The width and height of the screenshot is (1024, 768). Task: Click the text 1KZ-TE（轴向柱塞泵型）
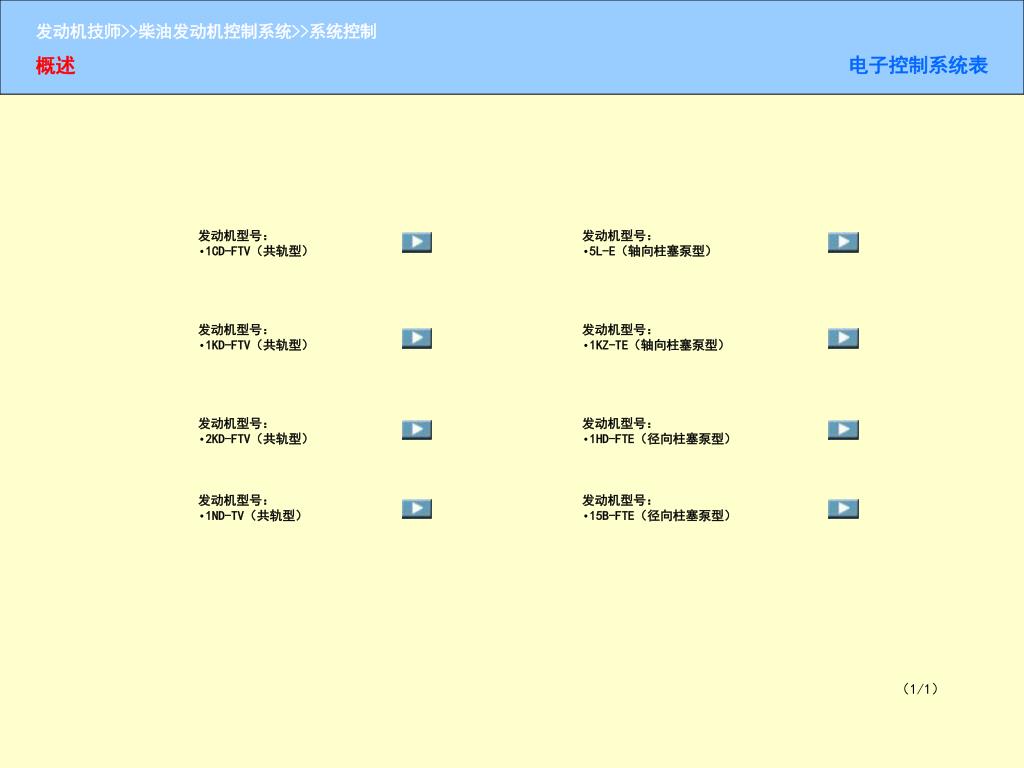657,345
